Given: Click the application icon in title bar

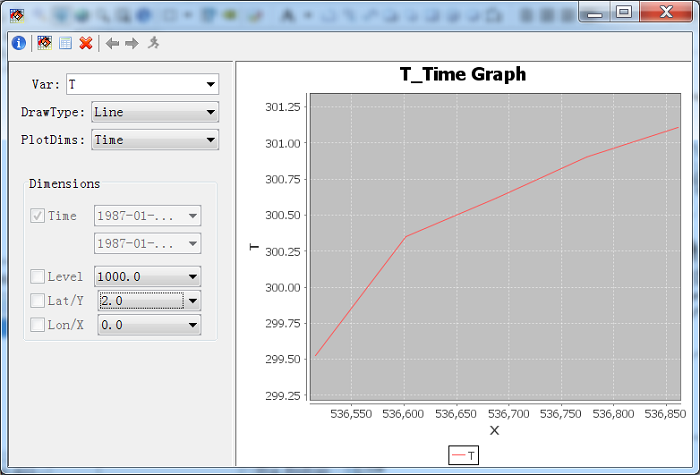Looking at the screenshot, I should point(17,16).
